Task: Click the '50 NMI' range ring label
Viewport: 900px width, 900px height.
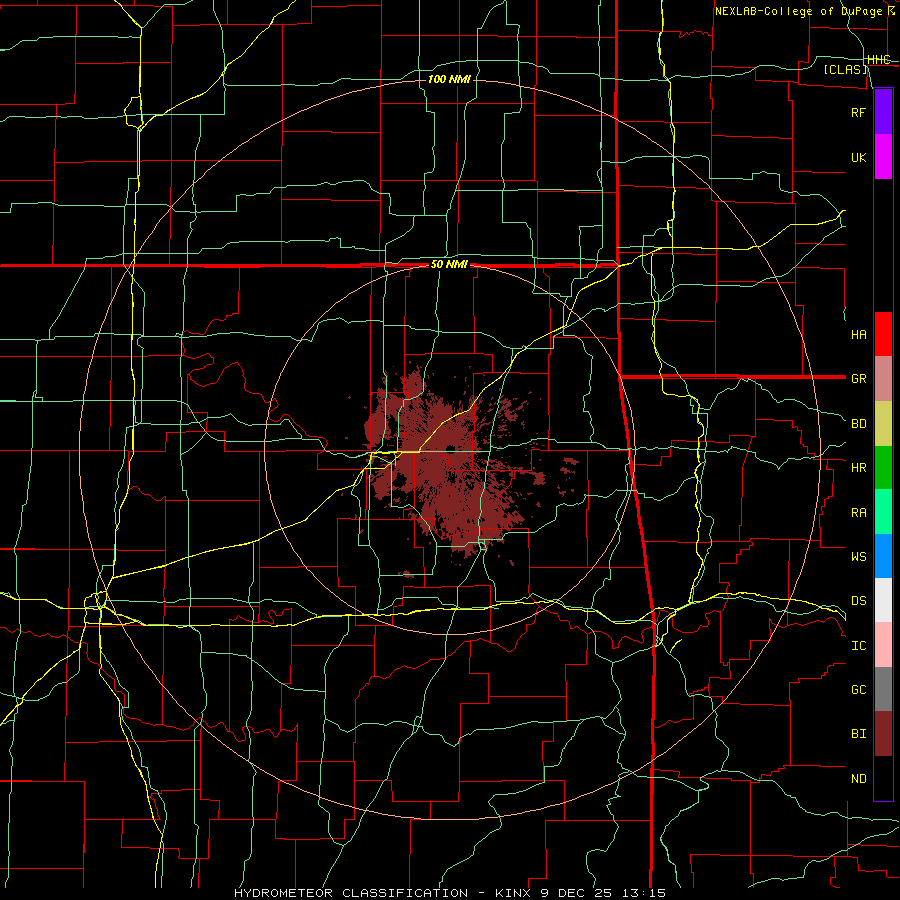Action: (449, 265)
